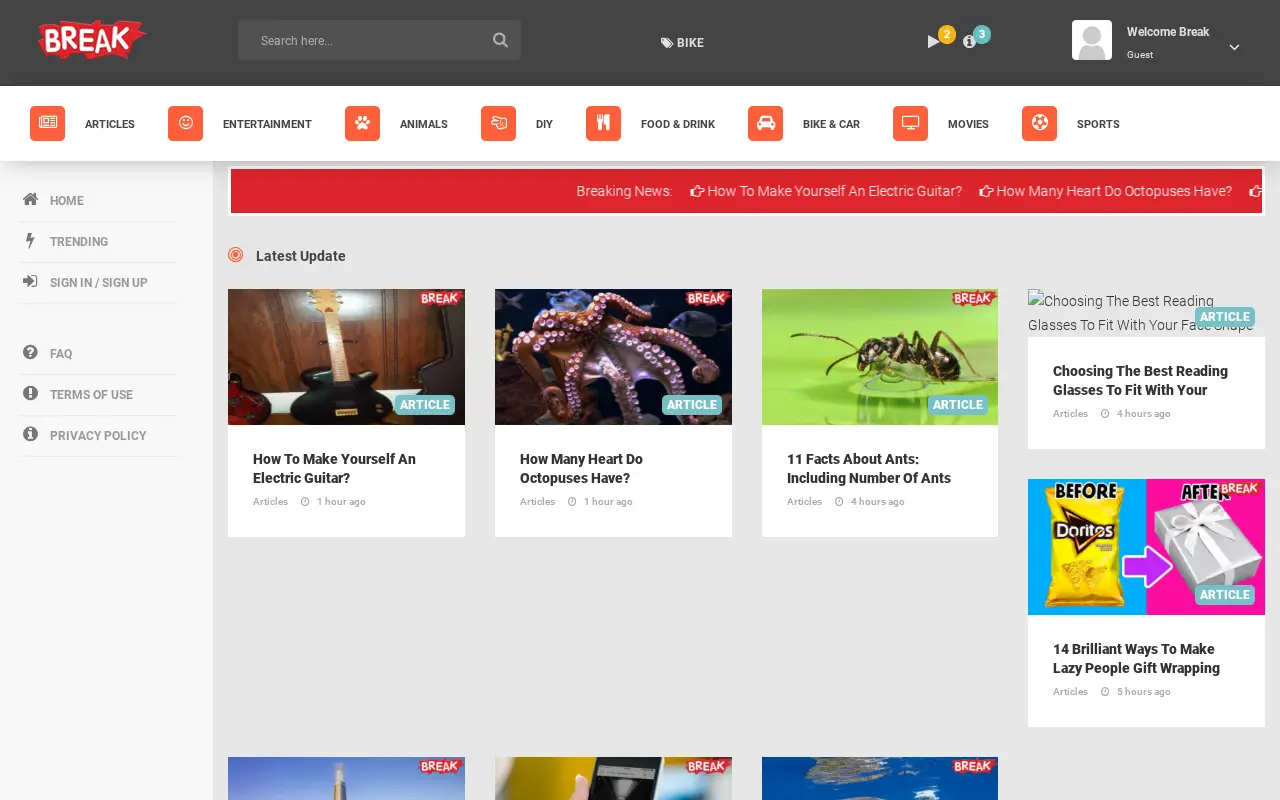The height and width of the screenshot is (800, 1280).
Task: Open the electric guitar article thumbnail
Action: pos(346,357)
